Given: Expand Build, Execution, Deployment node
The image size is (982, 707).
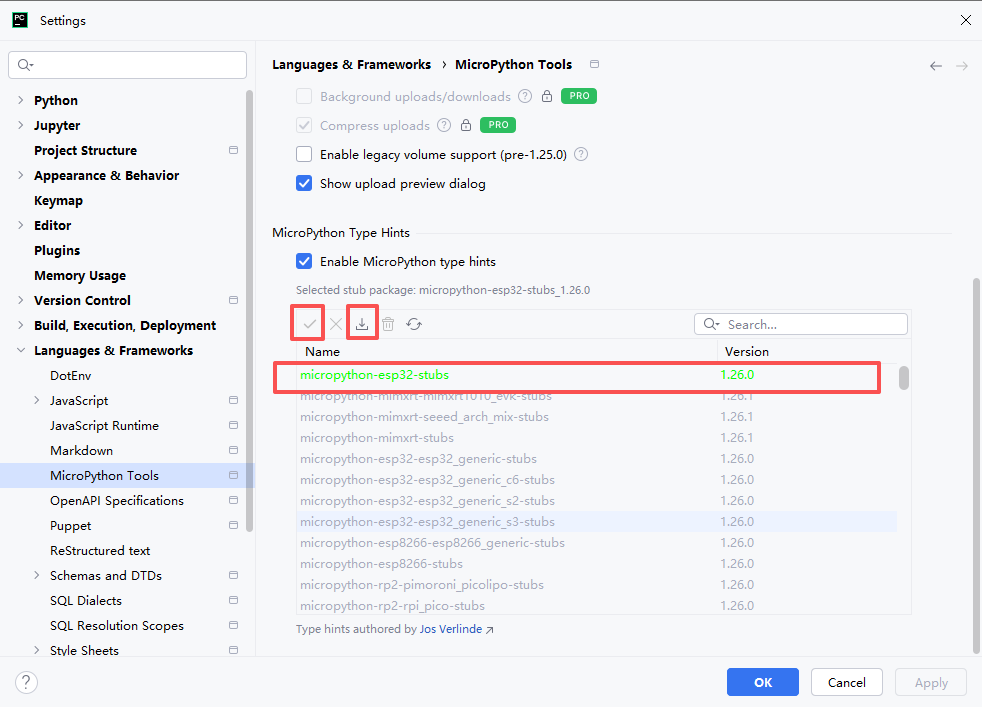Looking at the screenshot, I should [21, 325].
